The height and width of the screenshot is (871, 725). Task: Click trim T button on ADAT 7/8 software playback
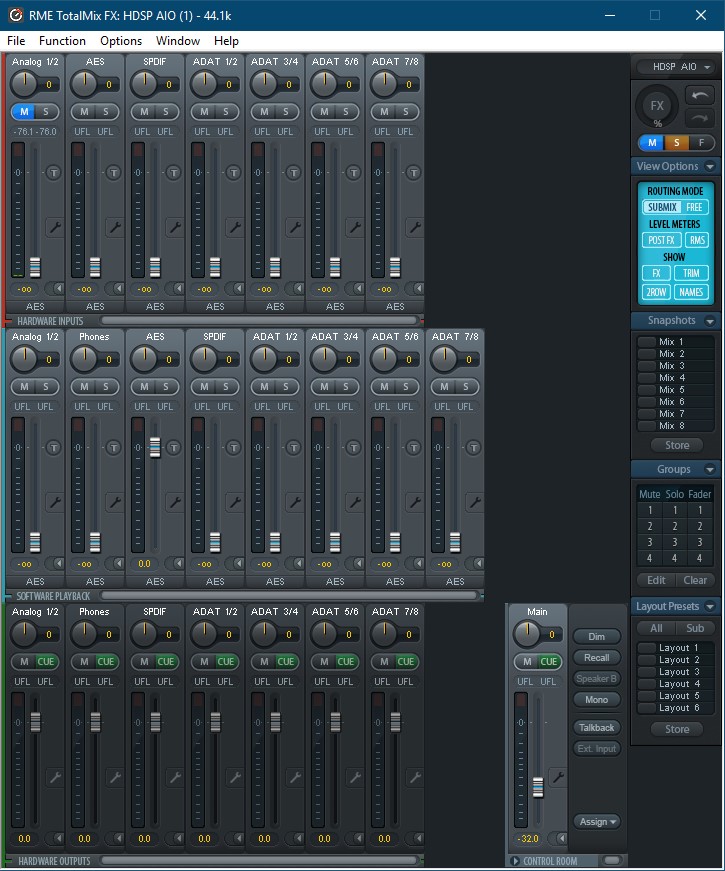coord(473,448)
